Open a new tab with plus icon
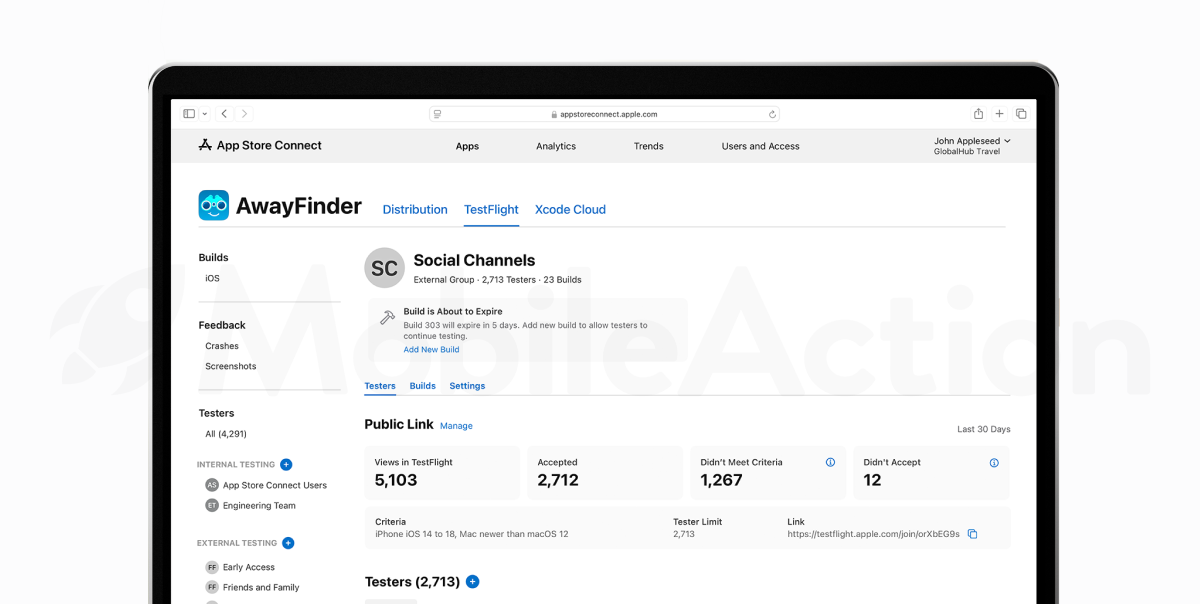The height and width of the screenshot is (604, 1200). point(999,114)
